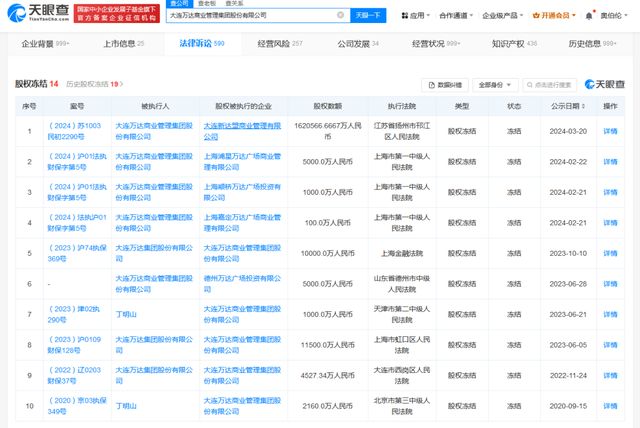Expand the 合作通道 dropdown
Image resolution: width=640 pixels, height=428 pixels.
tap(456, 16)
